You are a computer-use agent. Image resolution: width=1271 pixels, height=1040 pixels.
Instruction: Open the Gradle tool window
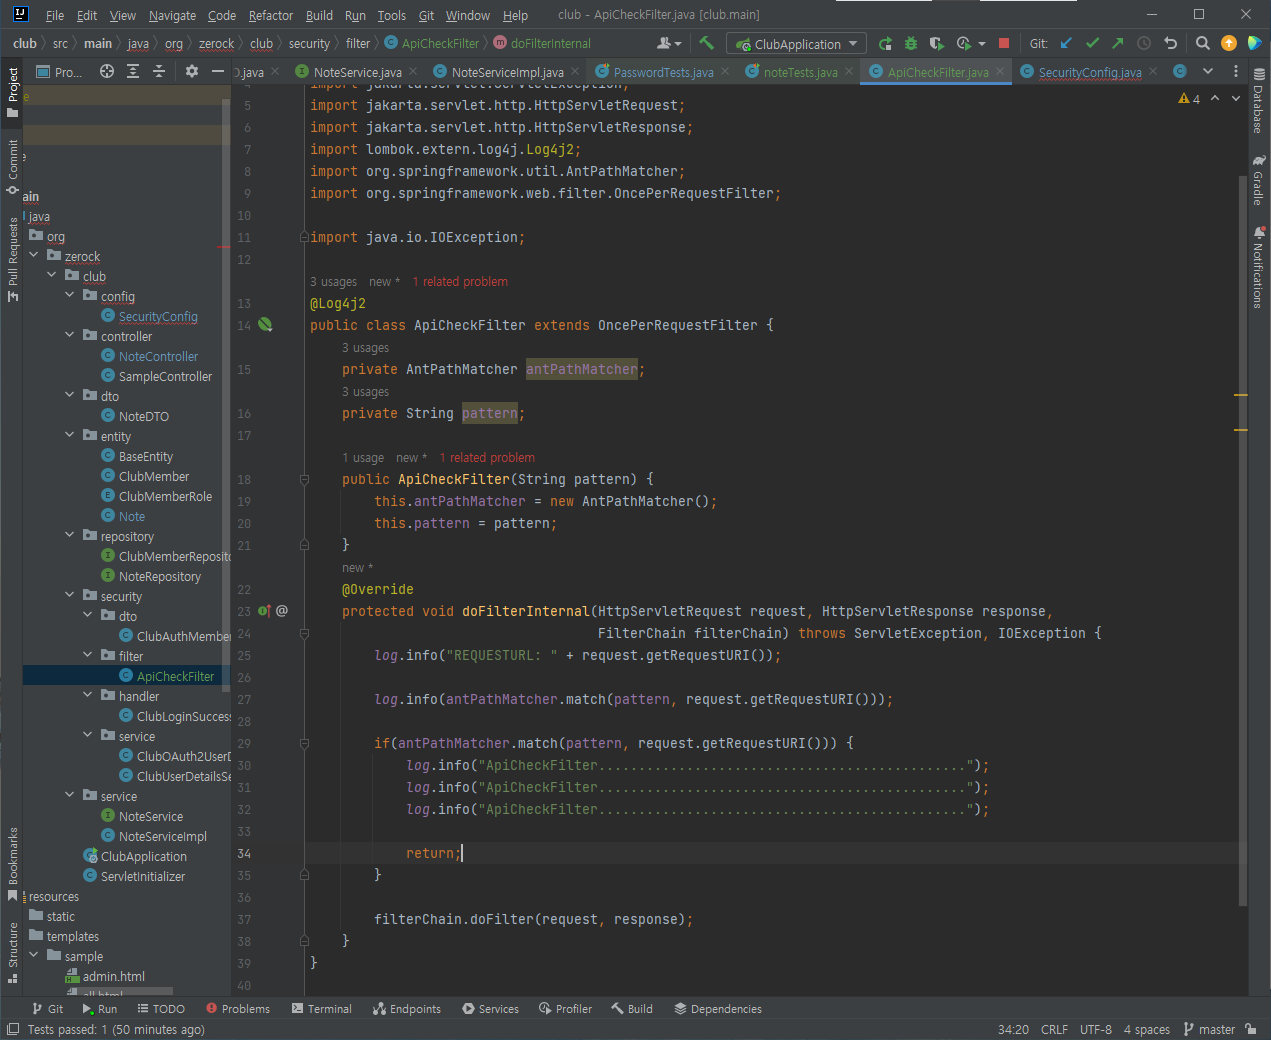[x=1259, y=181]
